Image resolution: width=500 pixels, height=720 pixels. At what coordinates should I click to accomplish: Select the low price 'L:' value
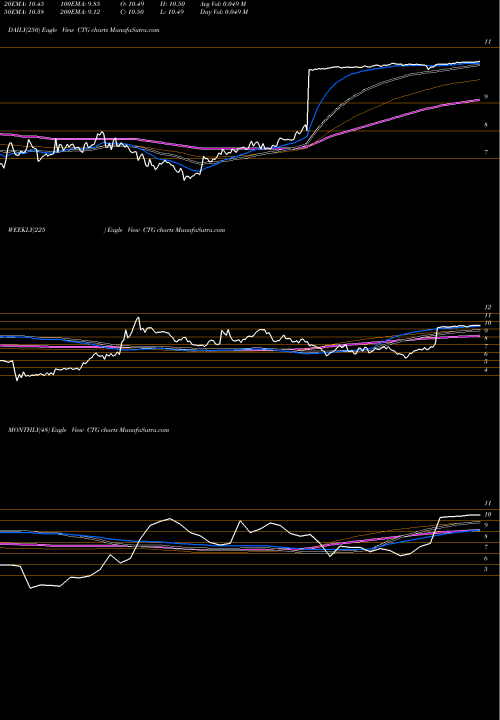click(x=173, y=12)
